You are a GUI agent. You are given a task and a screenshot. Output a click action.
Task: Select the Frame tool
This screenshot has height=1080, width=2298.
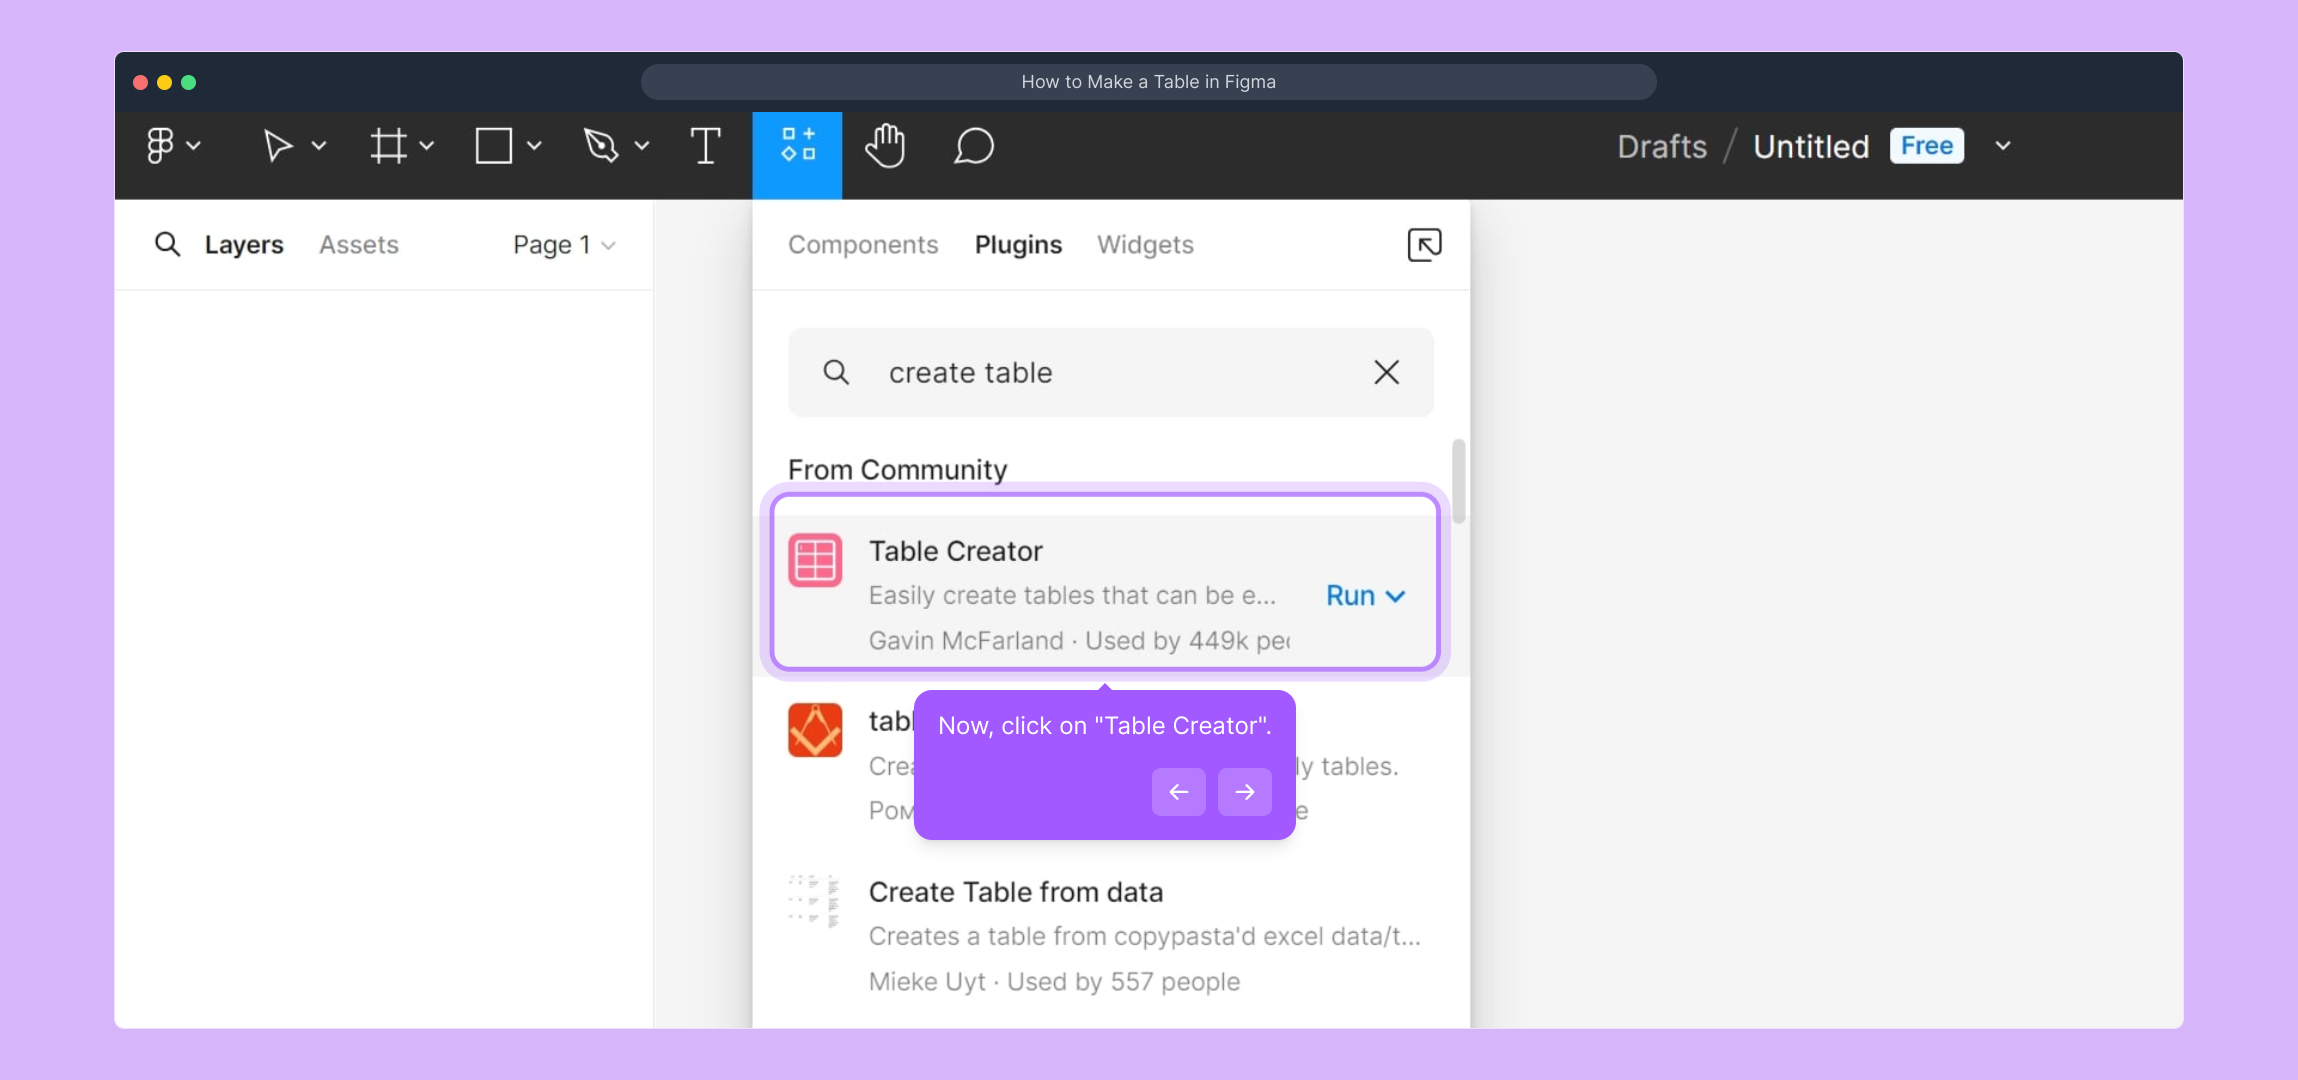click(389, 146)
